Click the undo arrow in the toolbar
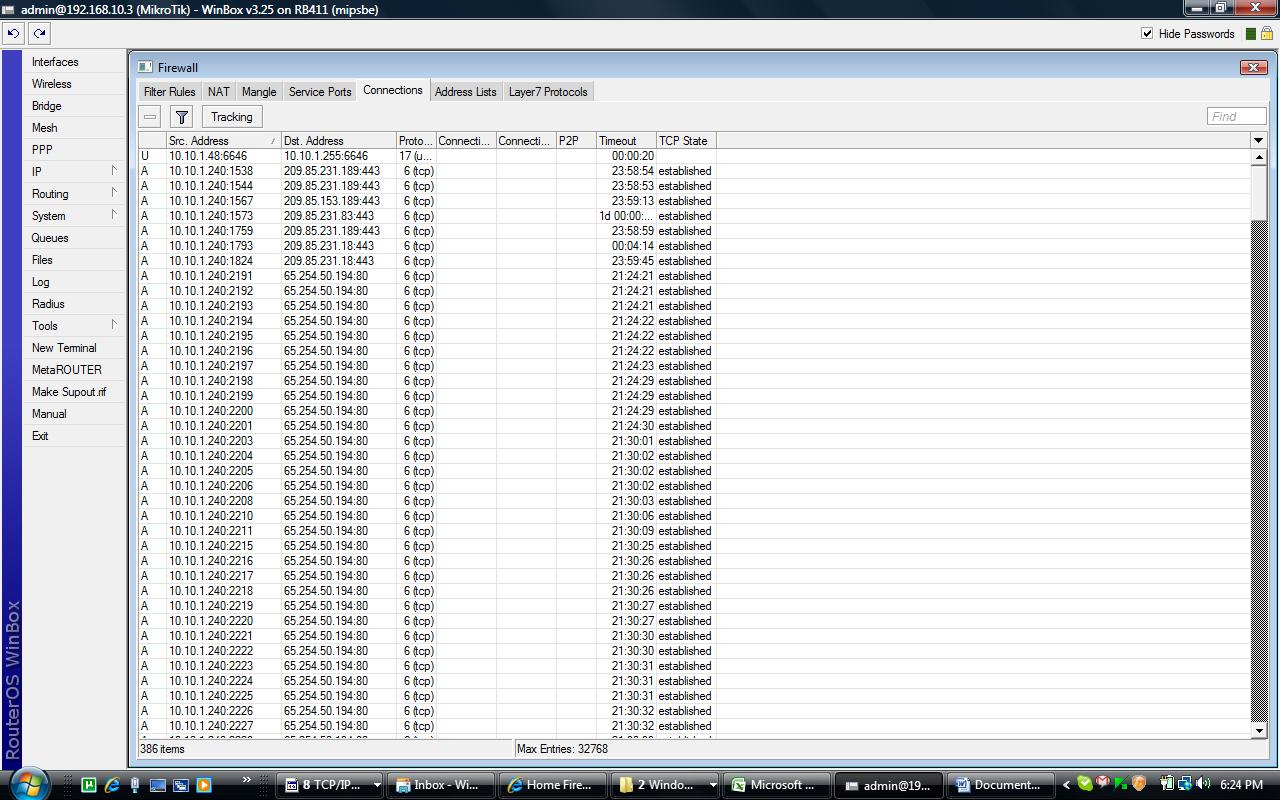 point(13,33)
